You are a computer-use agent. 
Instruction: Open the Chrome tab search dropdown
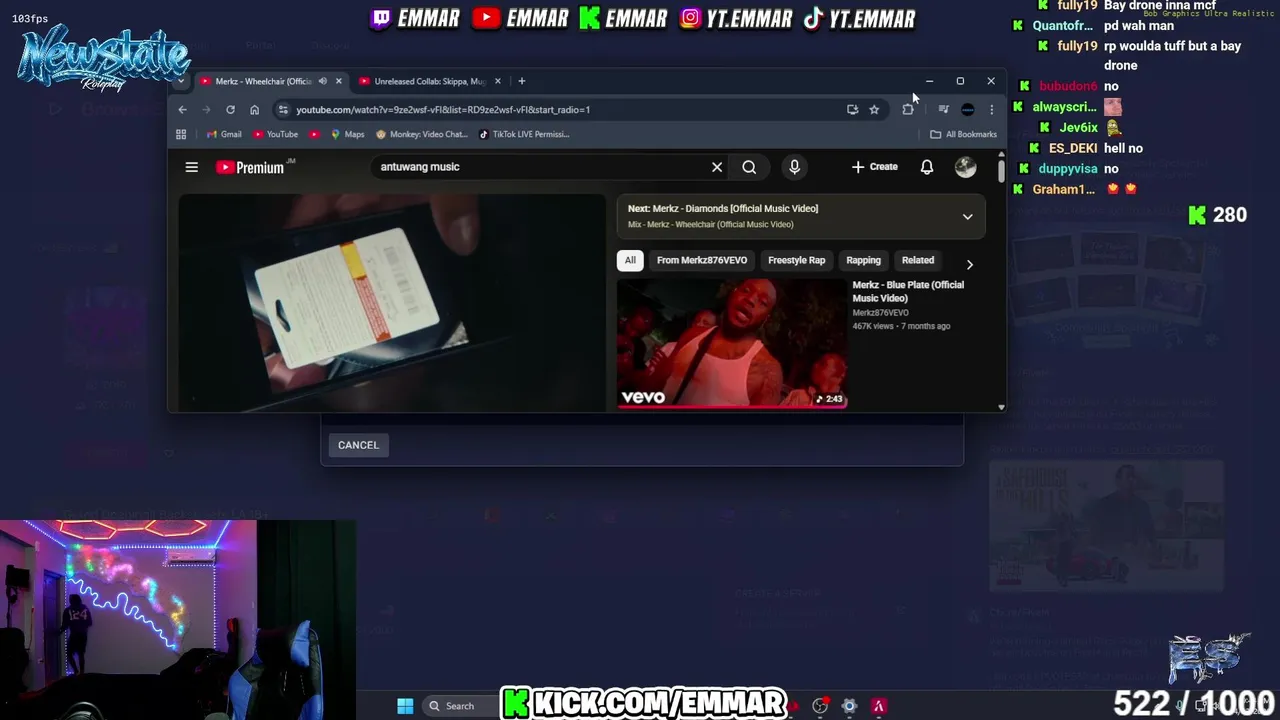[x=180, y=81]
